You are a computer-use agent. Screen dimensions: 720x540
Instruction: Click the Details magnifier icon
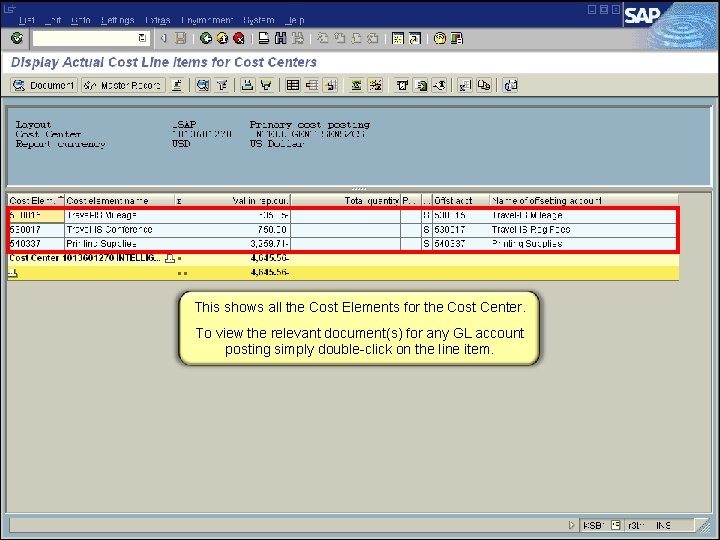(202, 85)
